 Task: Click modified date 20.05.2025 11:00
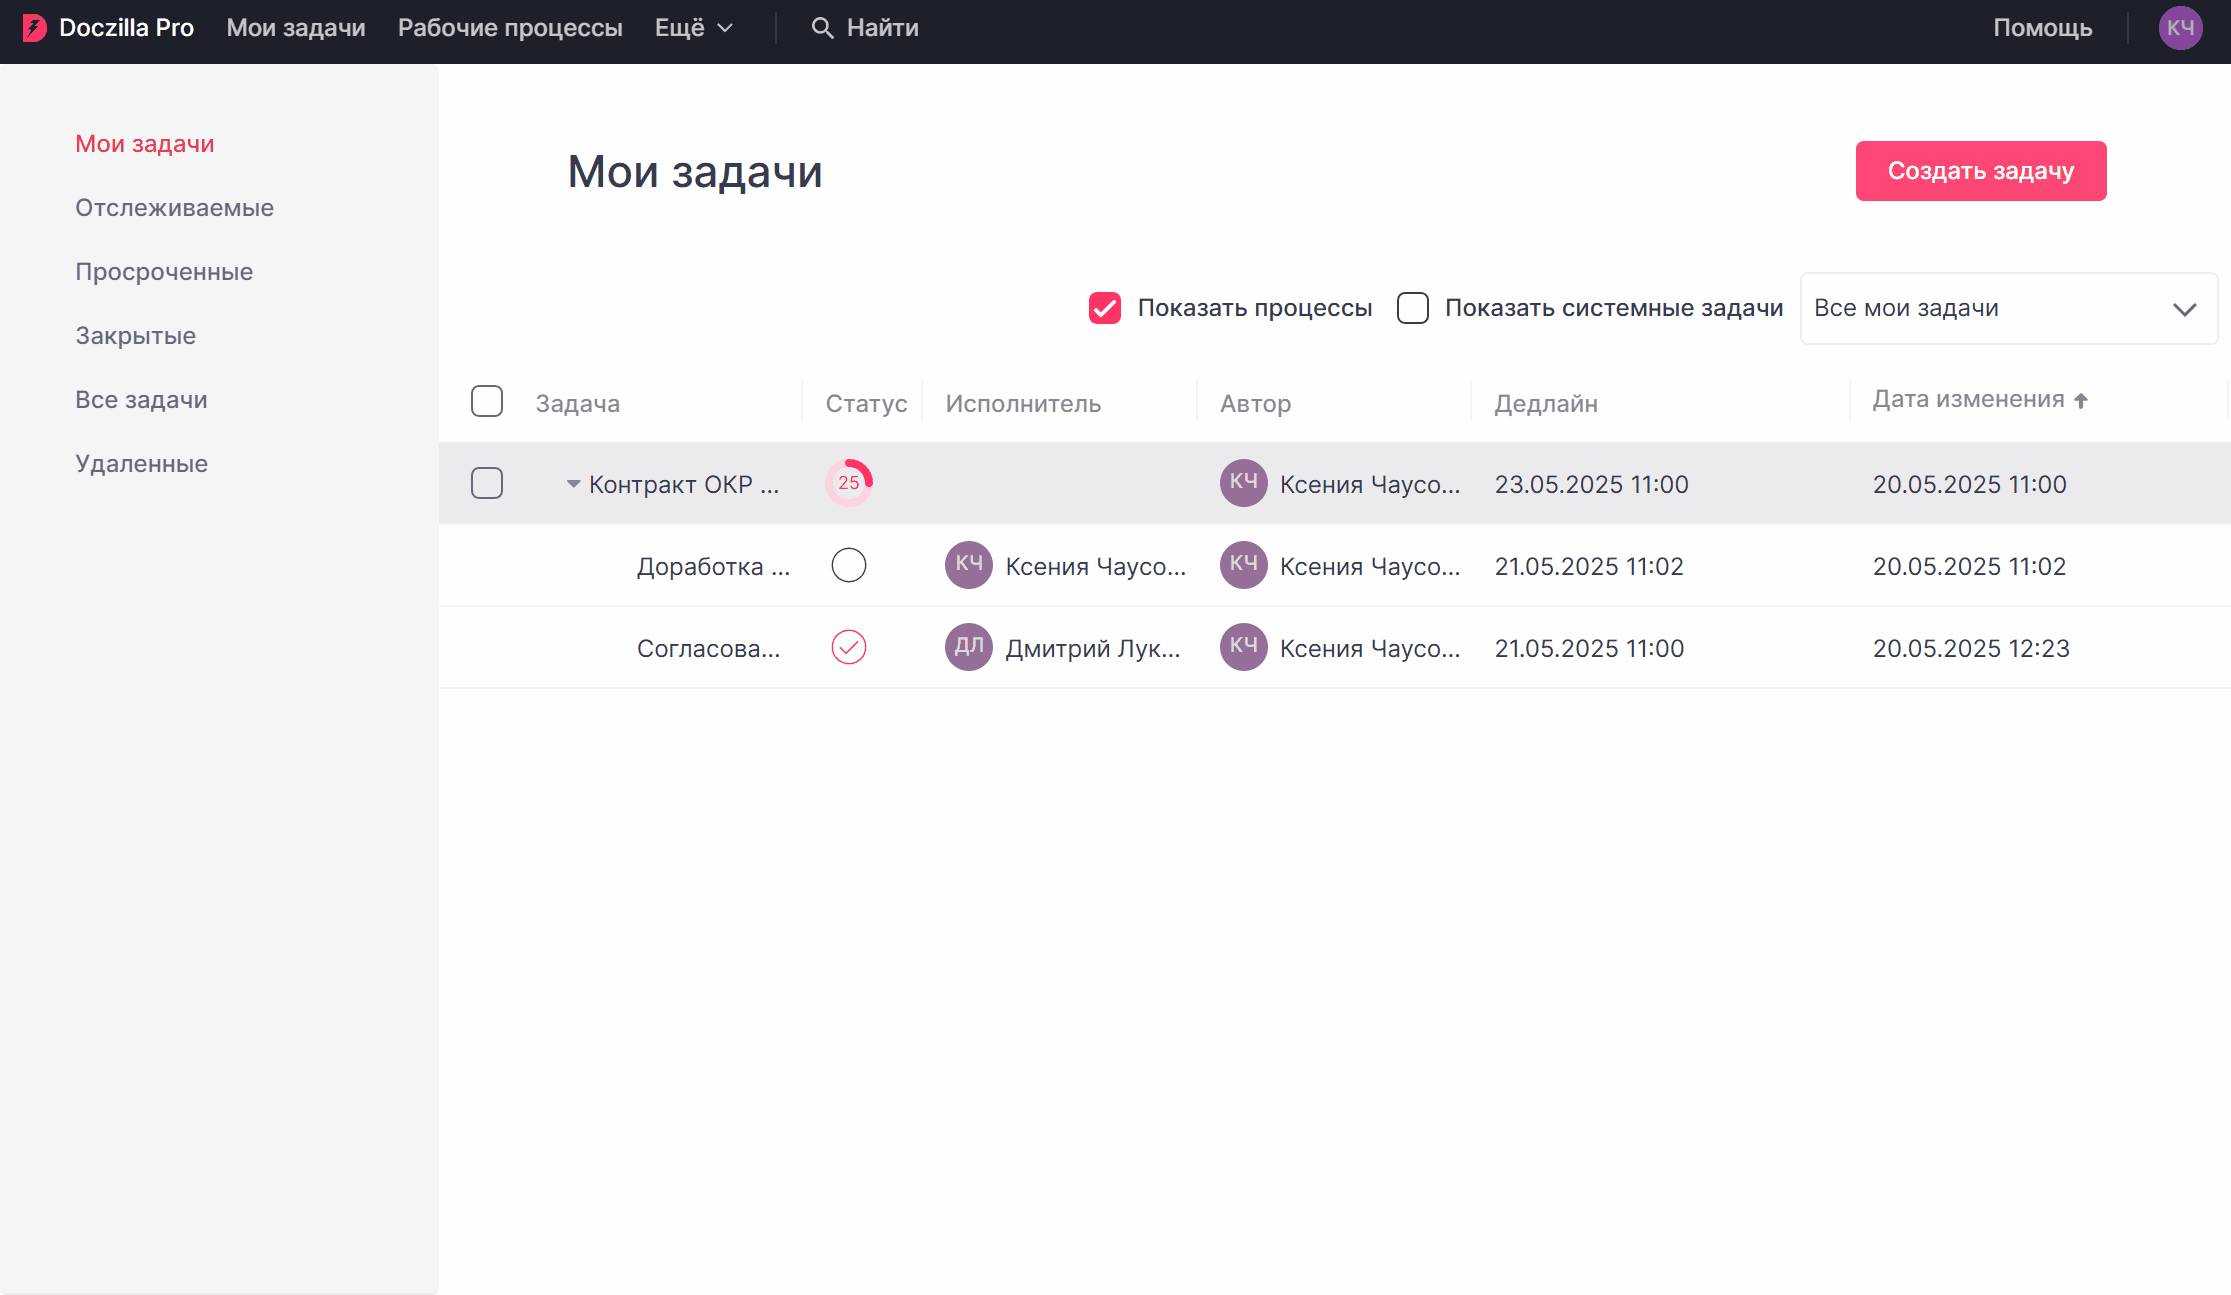1970,484
